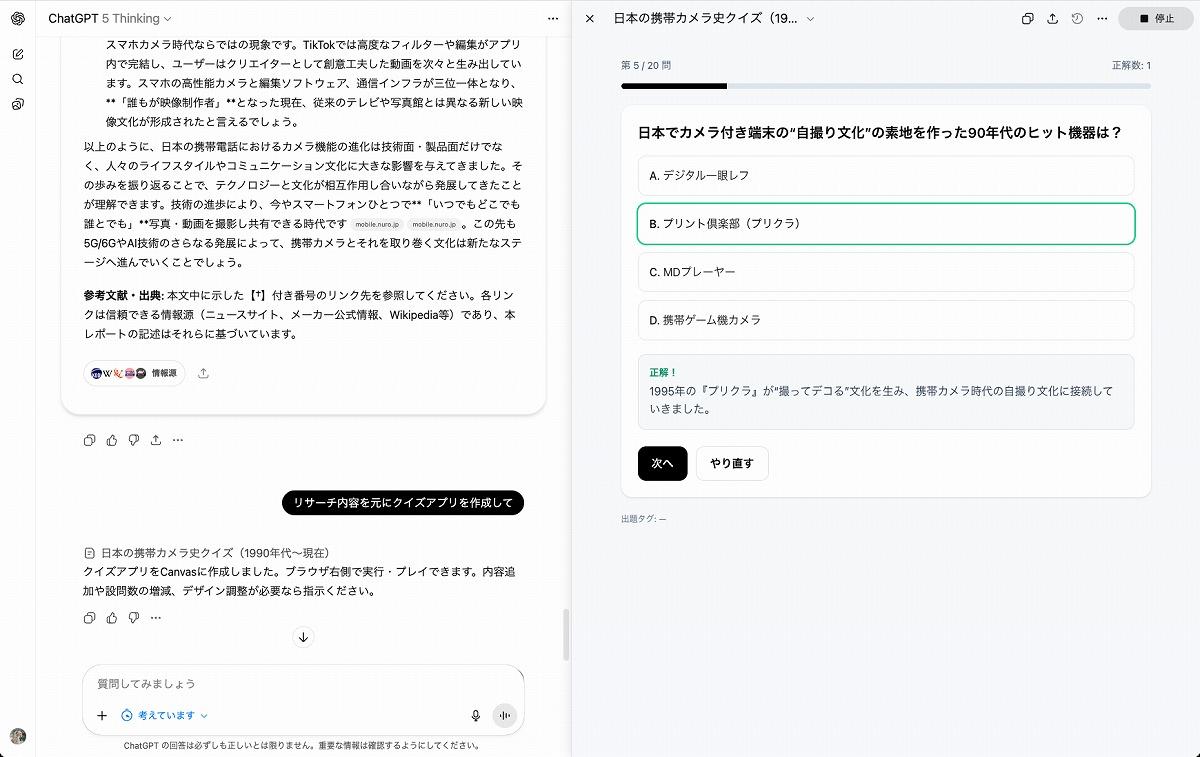Click thumbs up on the research response
Image resolution: width=1200 pixels, height=757 pixels.
(x=112, y=440)
